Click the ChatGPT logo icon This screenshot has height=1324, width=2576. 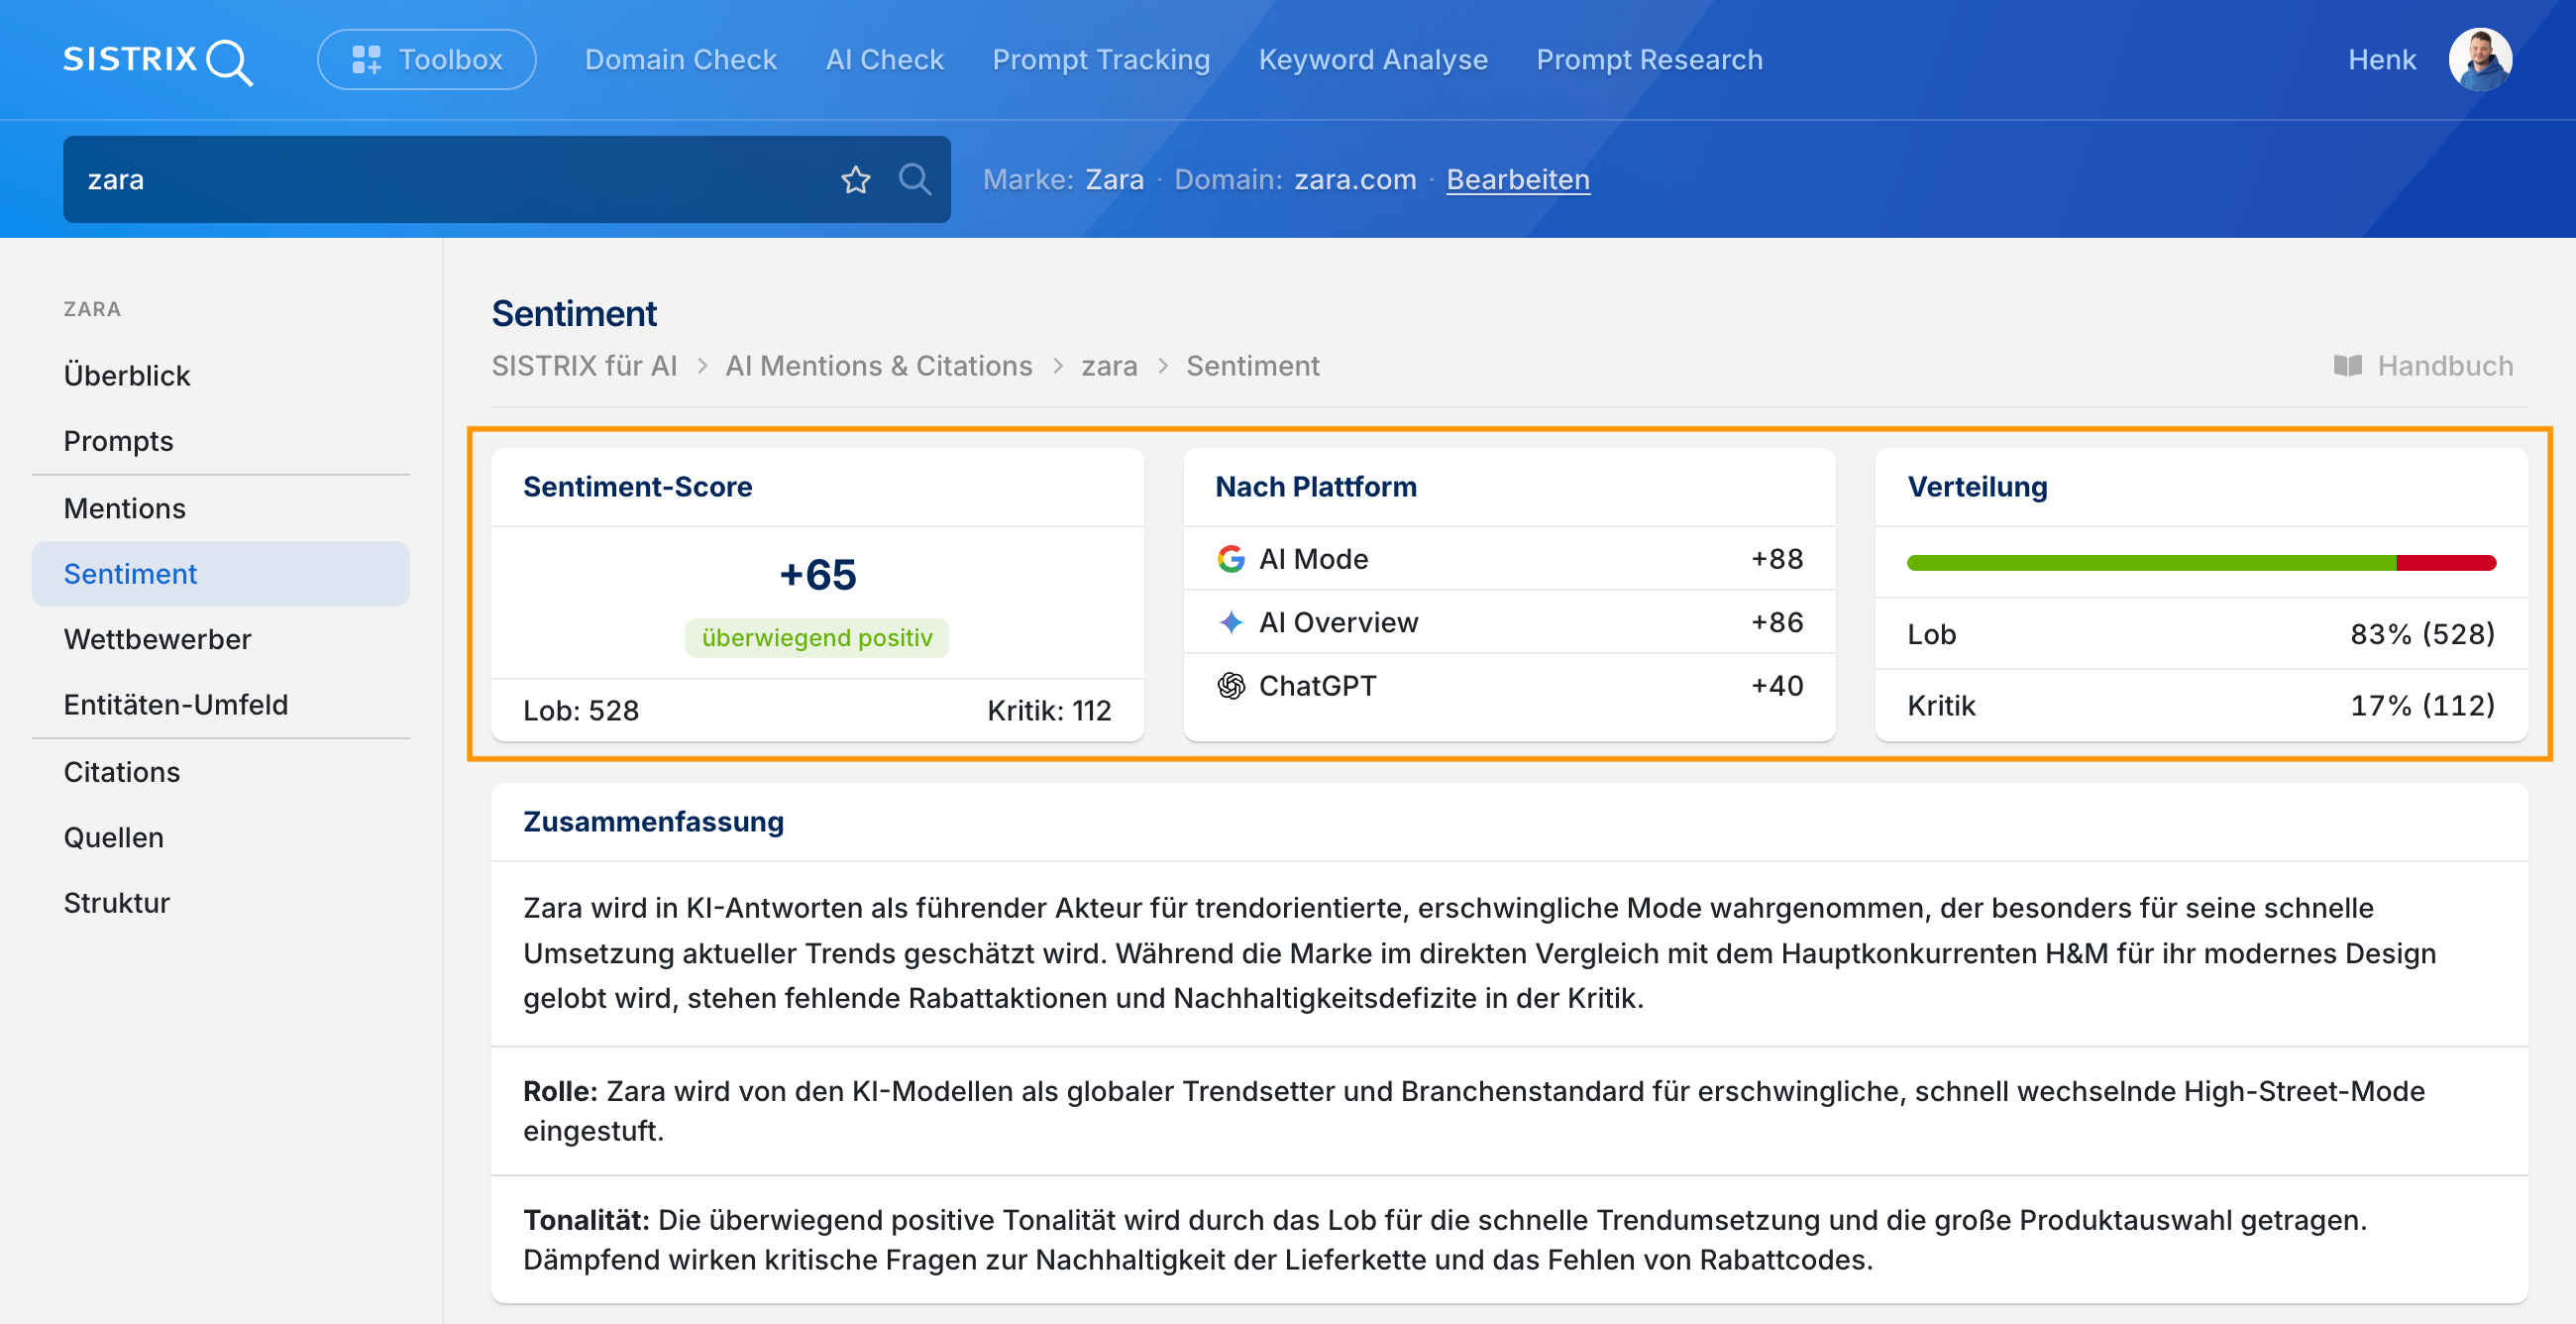[1231, 686]
